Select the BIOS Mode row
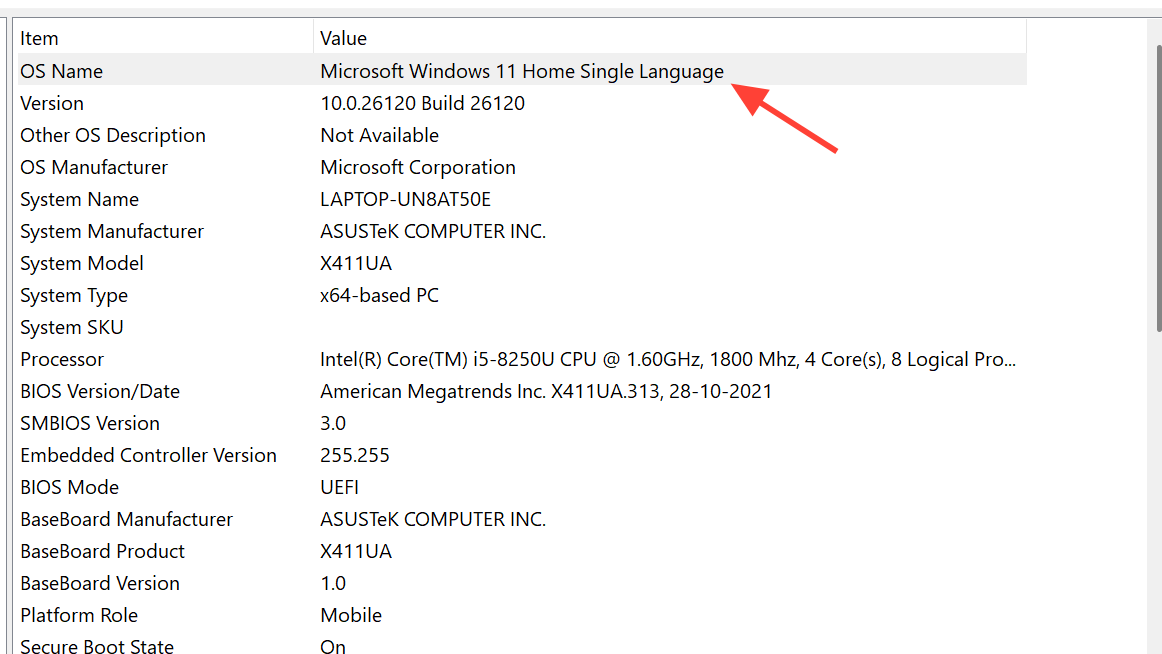This screenshot has width=1162, height=654. pyautogui.click(x=69, y=487)
